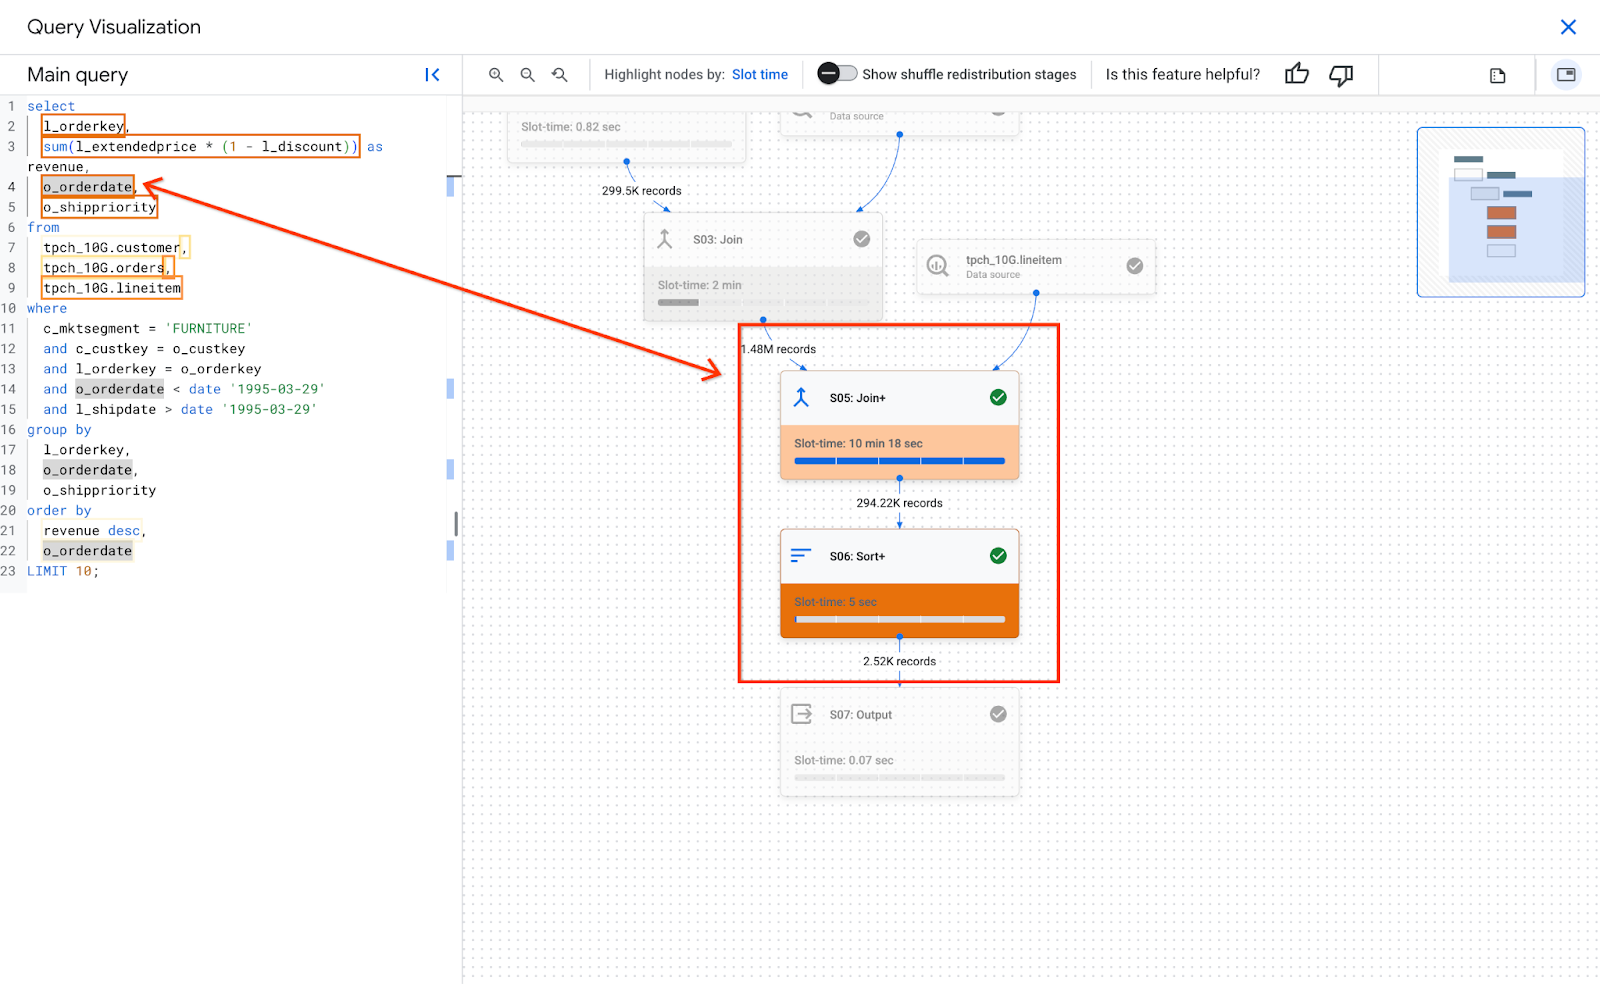This screenshot has width=1600, height=984.
Task: Click the completion checkmark on stage S03
Action: pyautogui.click(x=862, y=238)
